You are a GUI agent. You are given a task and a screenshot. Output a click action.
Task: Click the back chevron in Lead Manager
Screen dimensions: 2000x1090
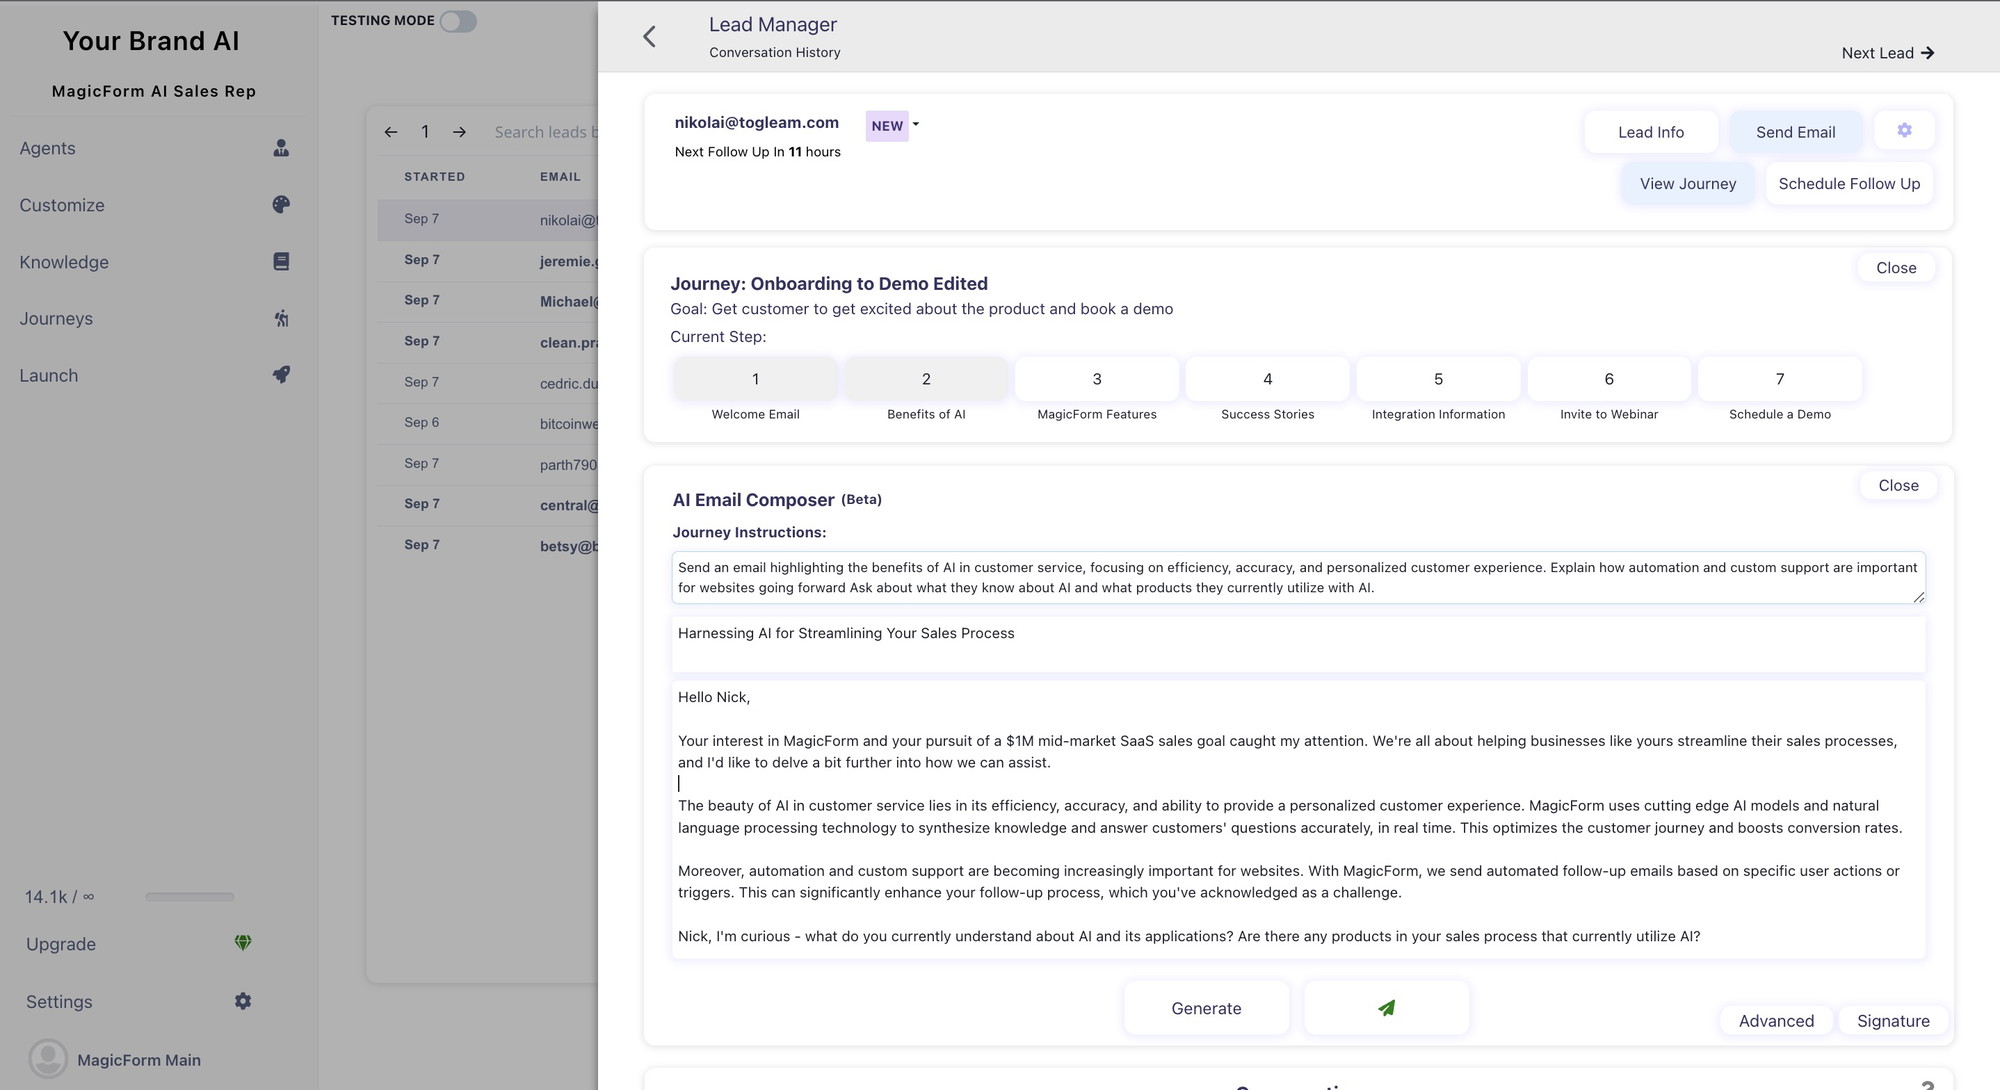[x=649, y=37]
